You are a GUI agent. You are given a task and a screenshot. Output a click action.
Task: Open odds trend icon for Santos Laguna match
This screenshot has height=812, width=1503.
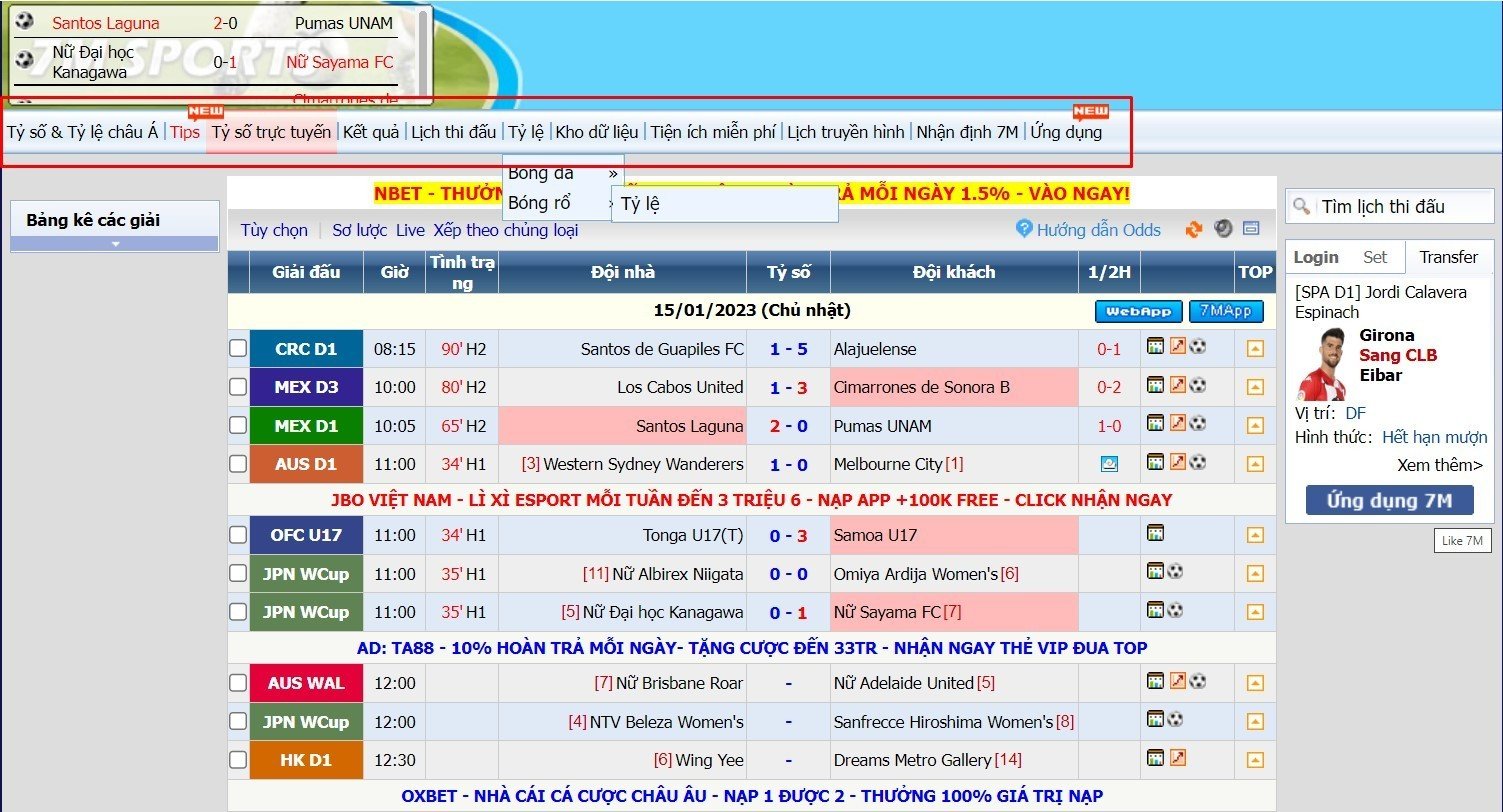(1177, 424)
